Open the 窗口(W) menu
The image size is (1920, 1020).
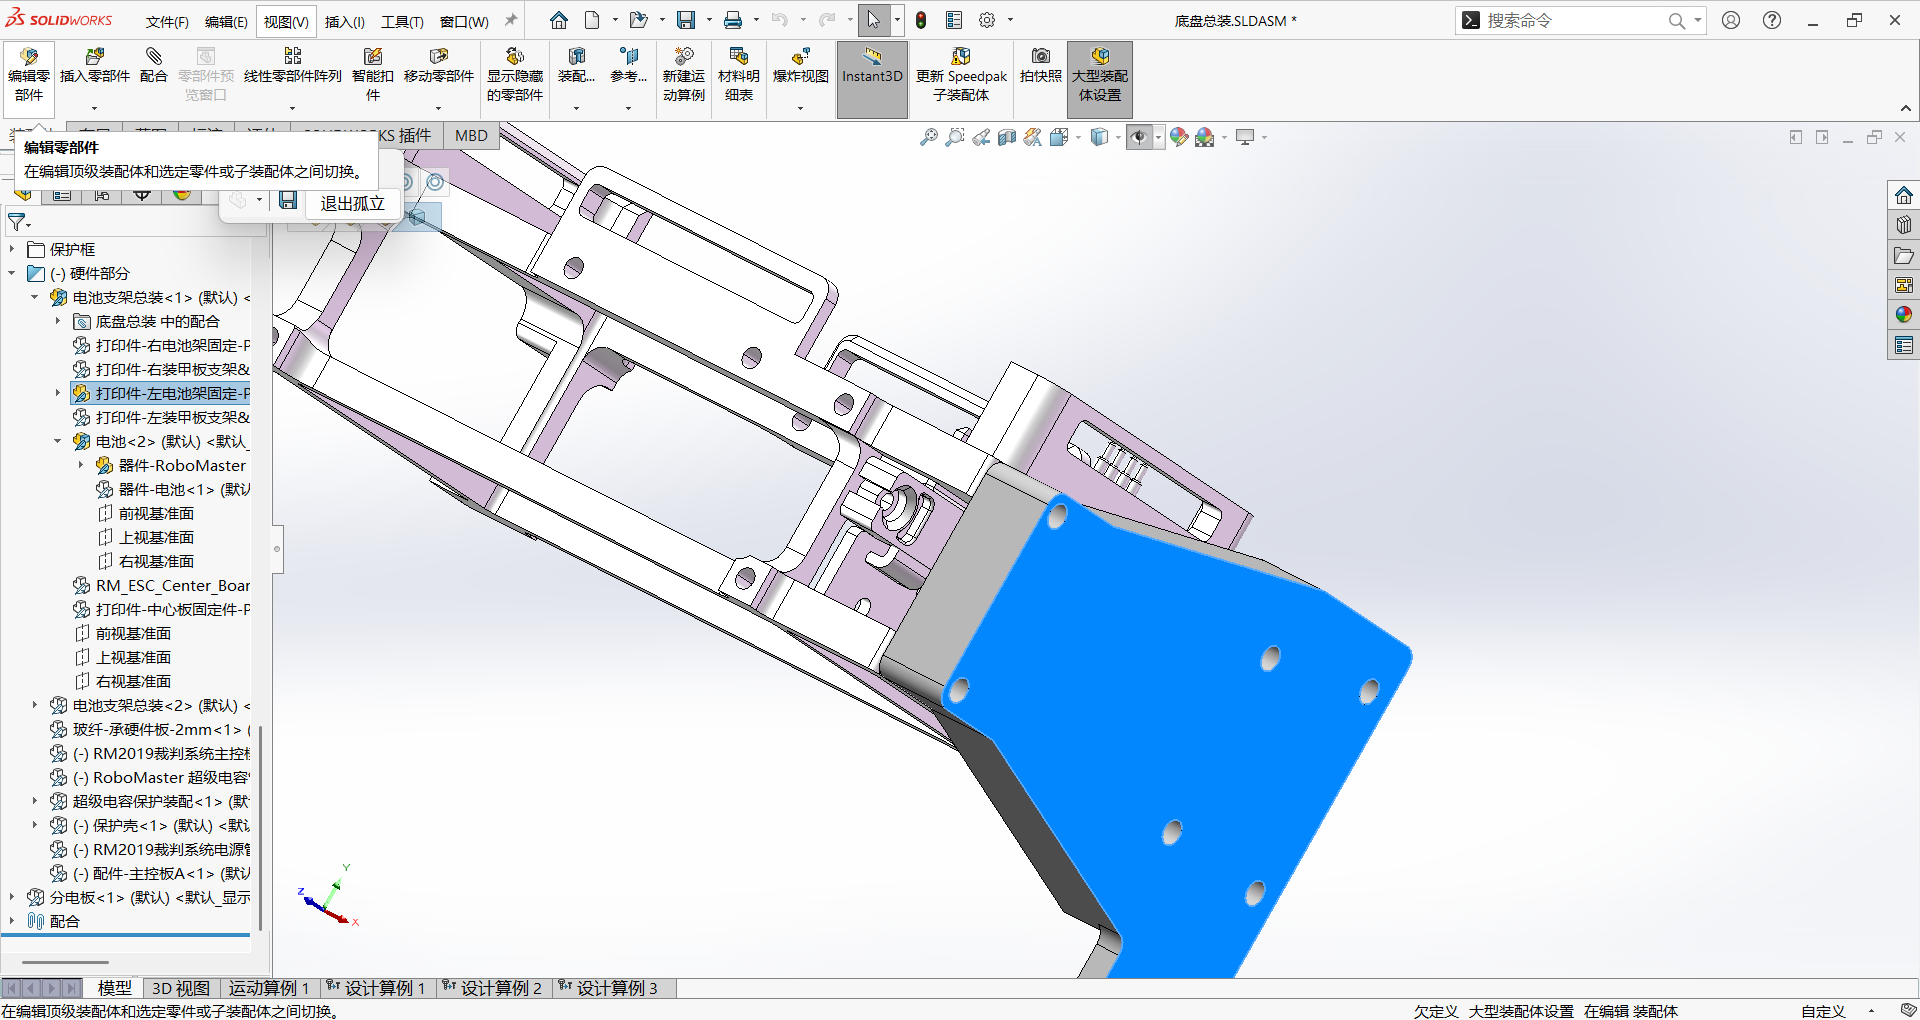point(464,21)
